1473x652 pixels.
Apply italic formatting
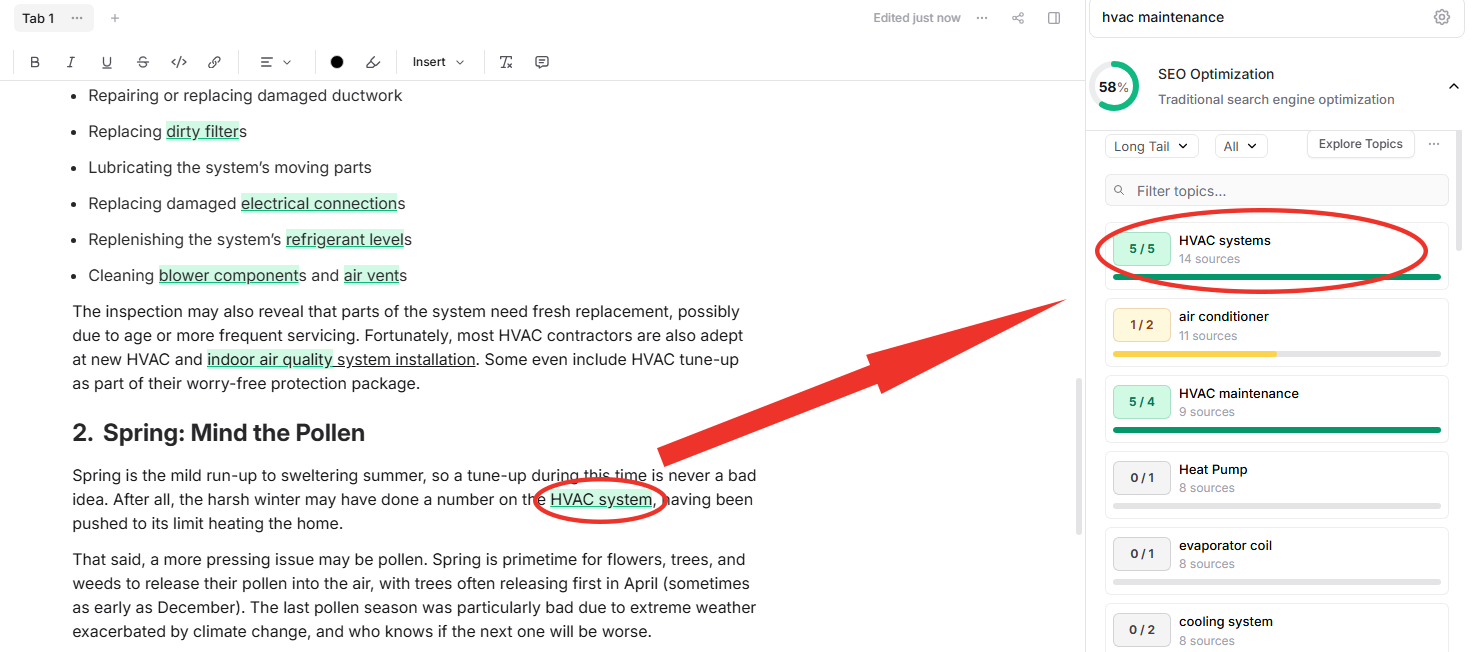[x=71, y=62]
